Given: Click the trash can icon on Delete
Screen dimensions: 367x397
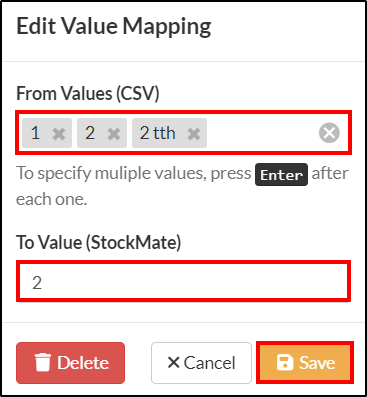Looking at the screenshot, I should click(43, 363).
